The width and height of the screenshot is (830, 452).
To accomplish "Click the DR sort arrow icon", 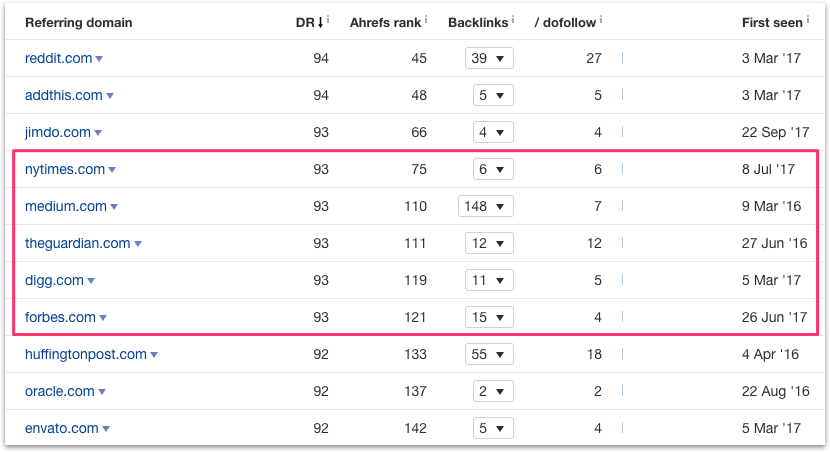I will (320, 22).
